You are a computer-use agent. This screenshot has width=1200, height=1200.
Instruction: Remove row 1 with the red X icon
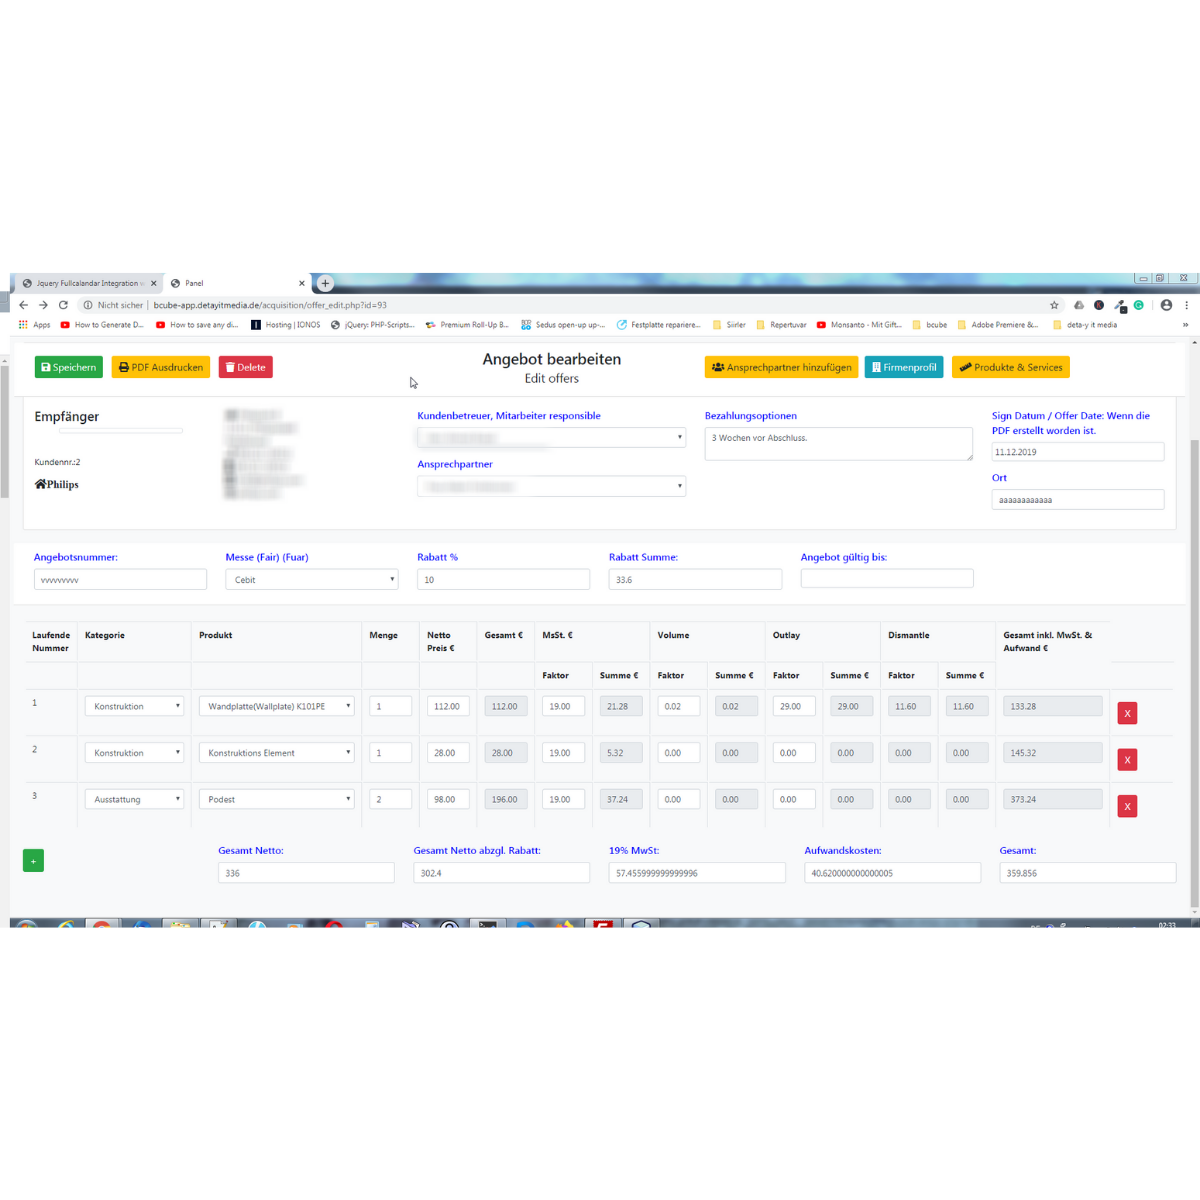1127,713
